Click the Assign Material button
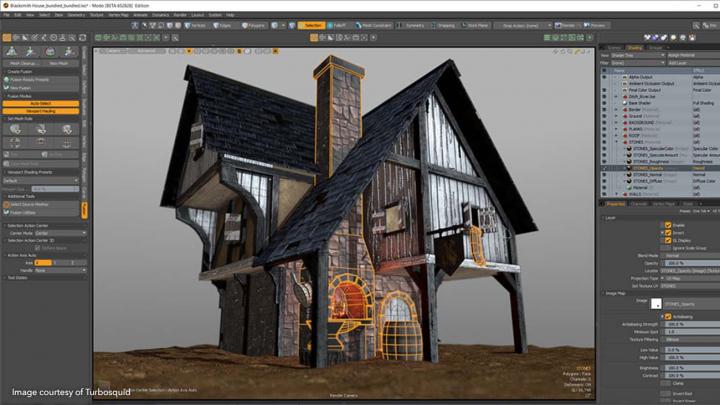The height and width of the screenshot is (405, 720). [x=694, y=55]
